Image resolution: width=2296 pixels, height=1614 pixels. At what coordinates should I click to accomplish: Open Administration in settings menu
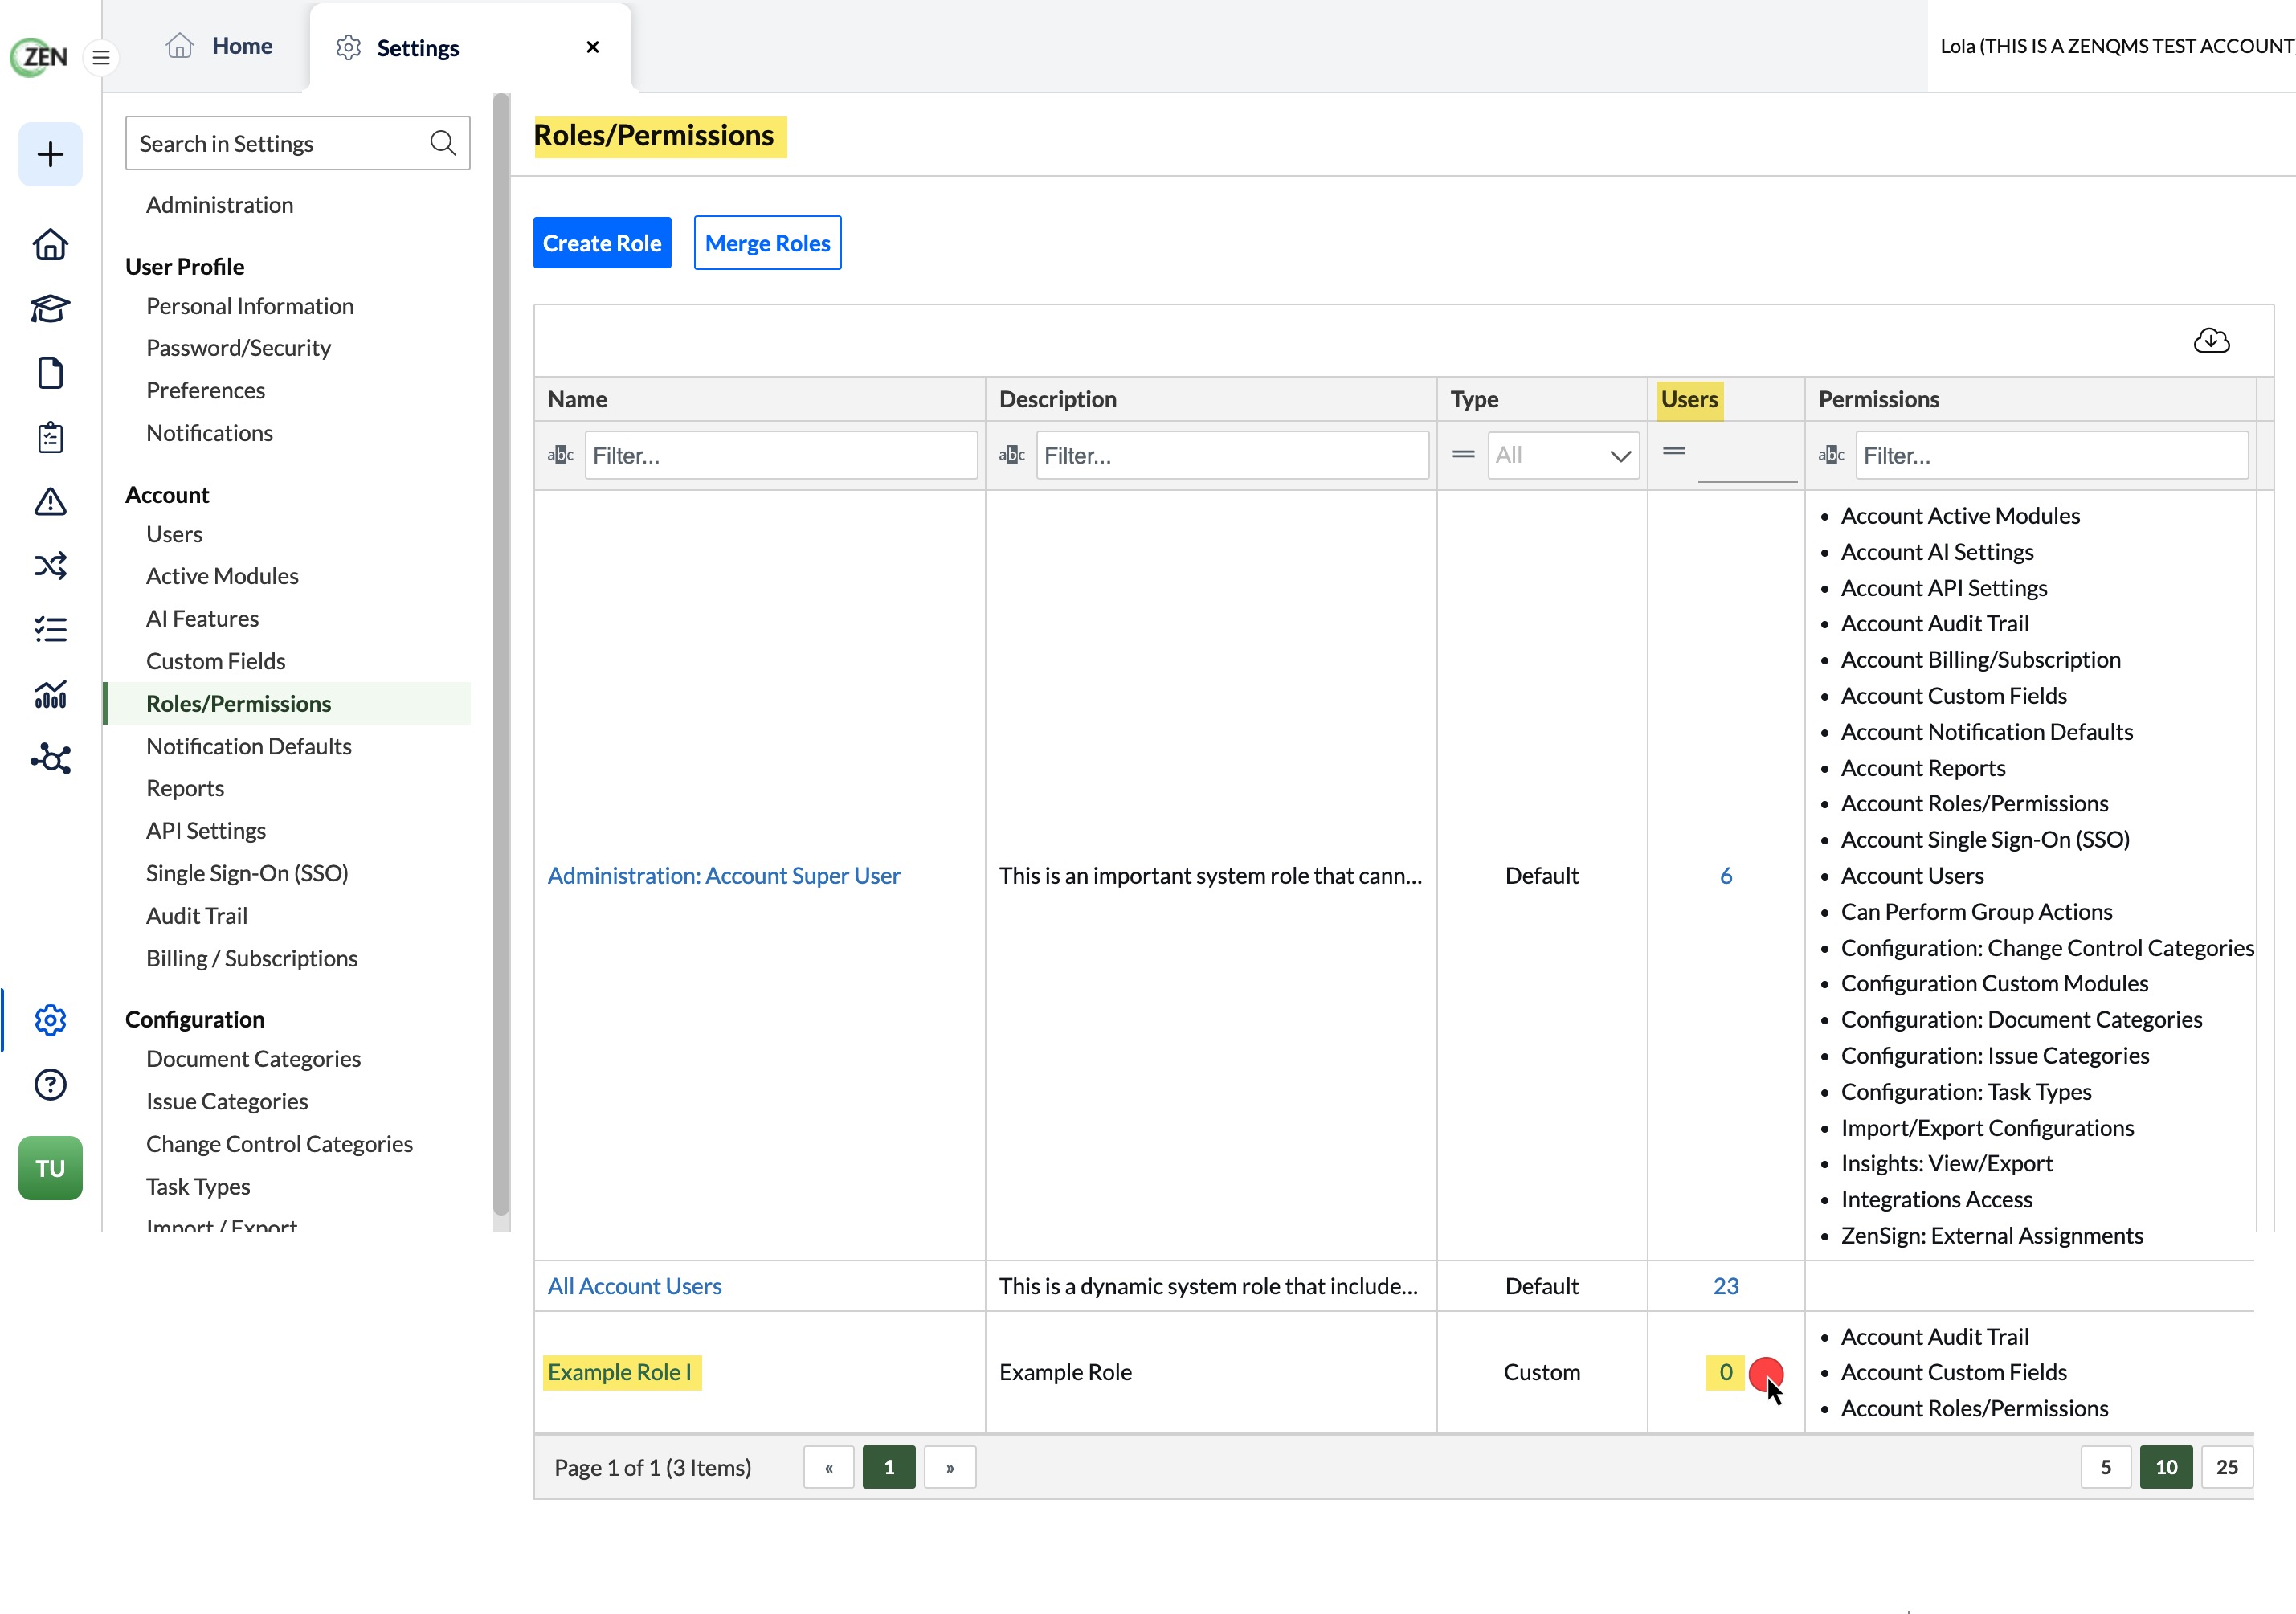point(220,205)
